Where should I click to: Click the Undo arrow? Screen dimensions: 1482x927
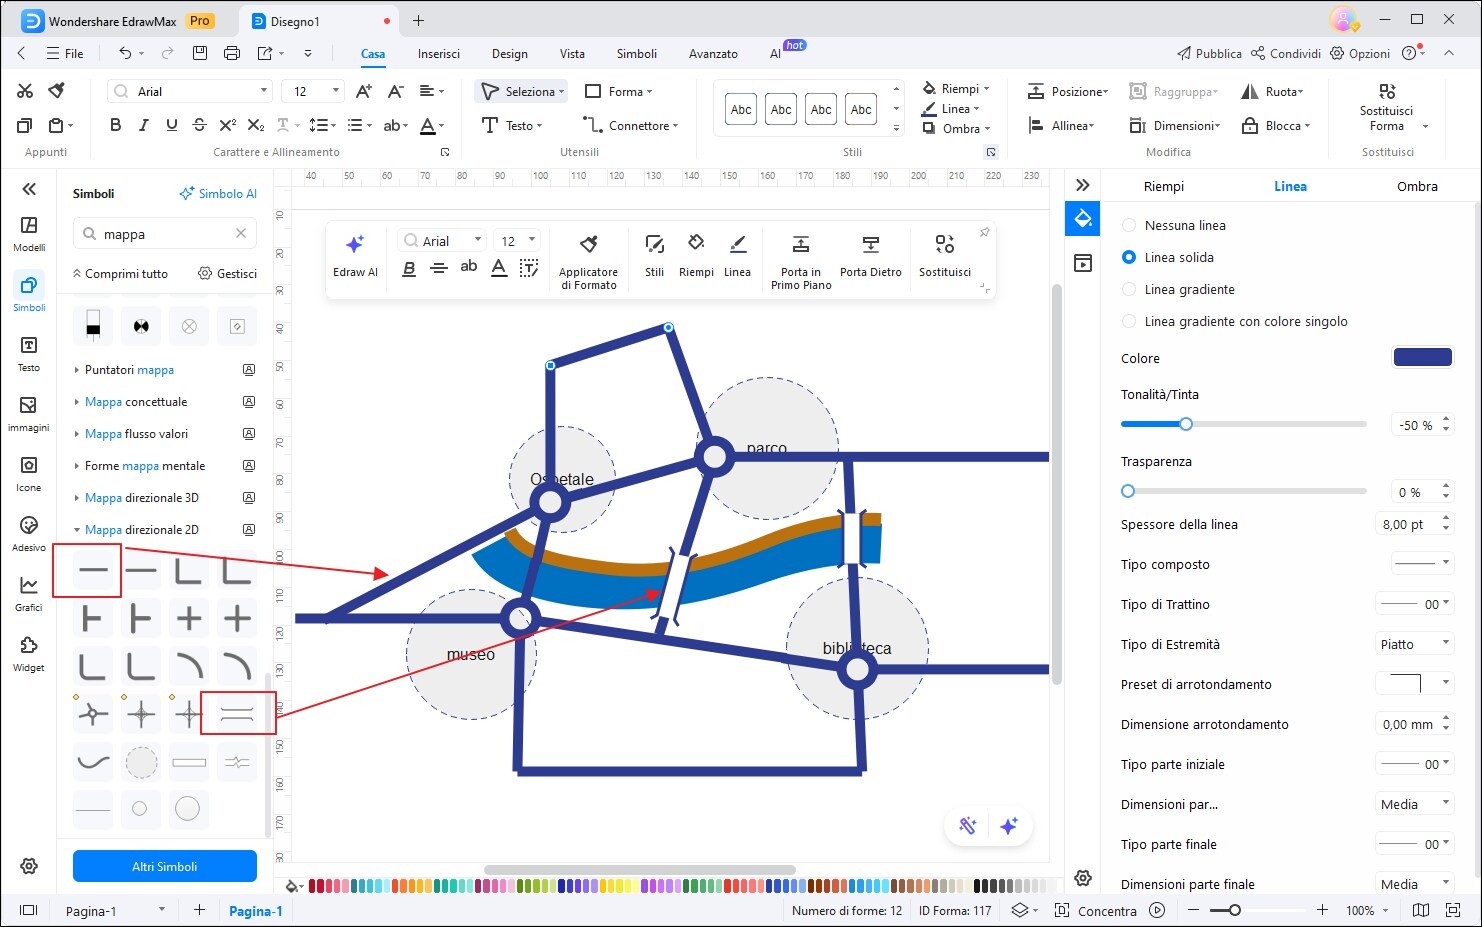125,53
